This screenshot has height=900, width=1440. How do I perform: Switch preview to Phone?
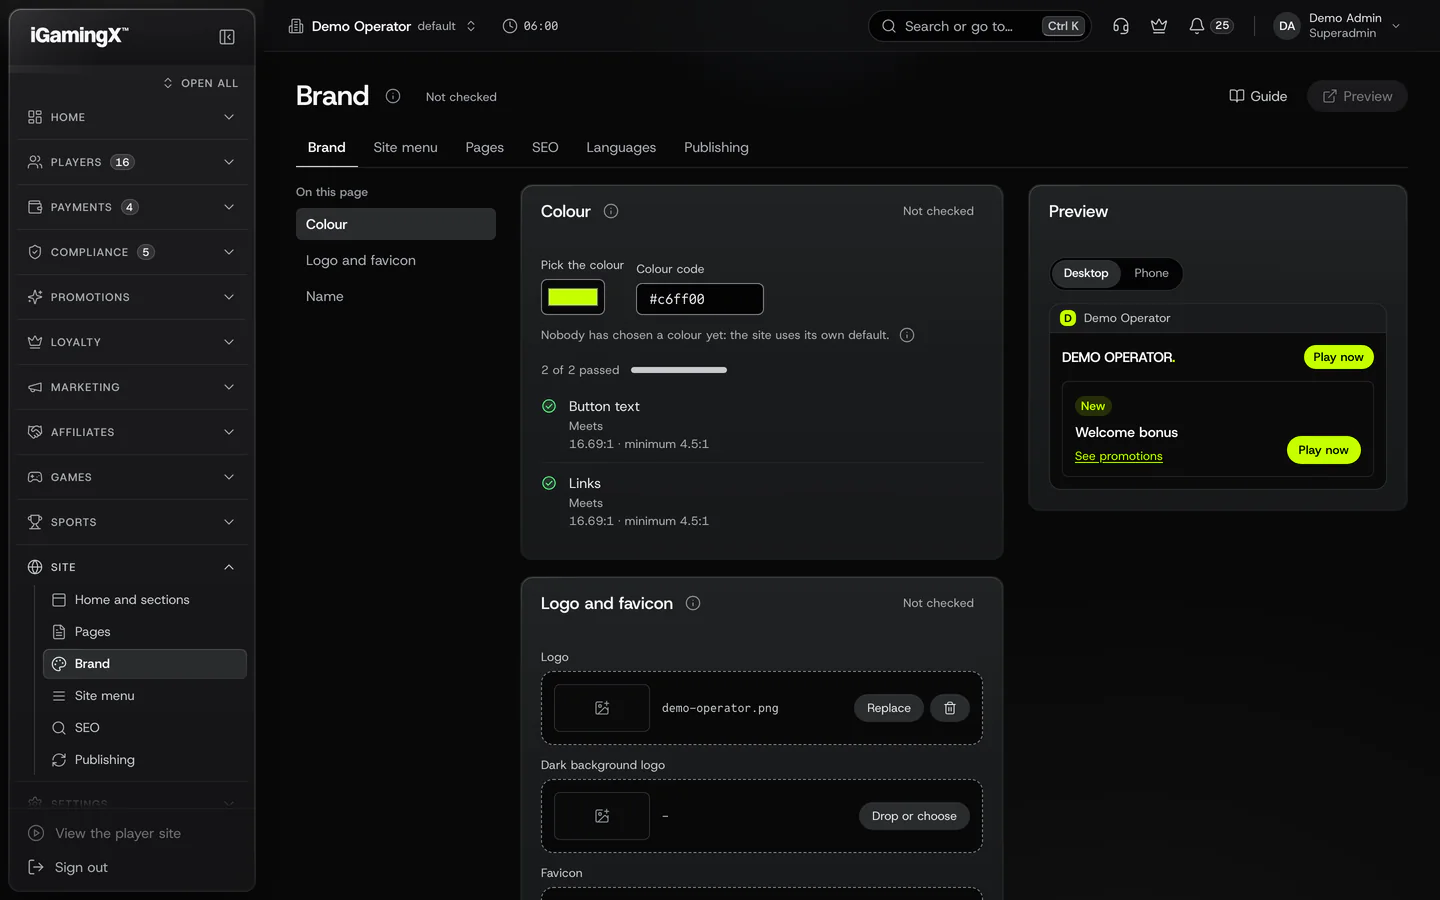tap(1151, 273)
